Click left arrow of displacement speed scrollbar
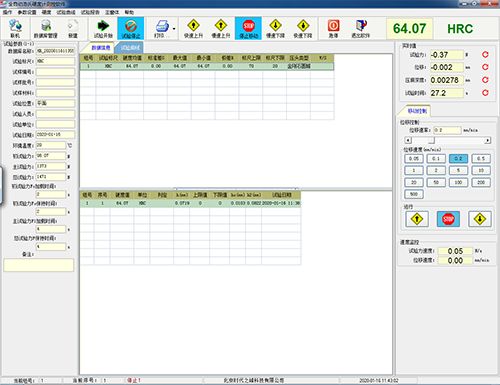Screen dimensions: 500x385 (x=408, y=140)
